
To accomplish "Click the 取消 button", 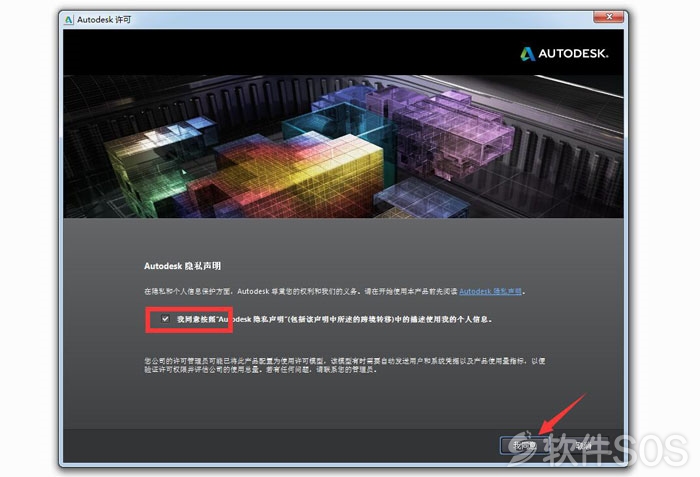I will click(583, 445).
